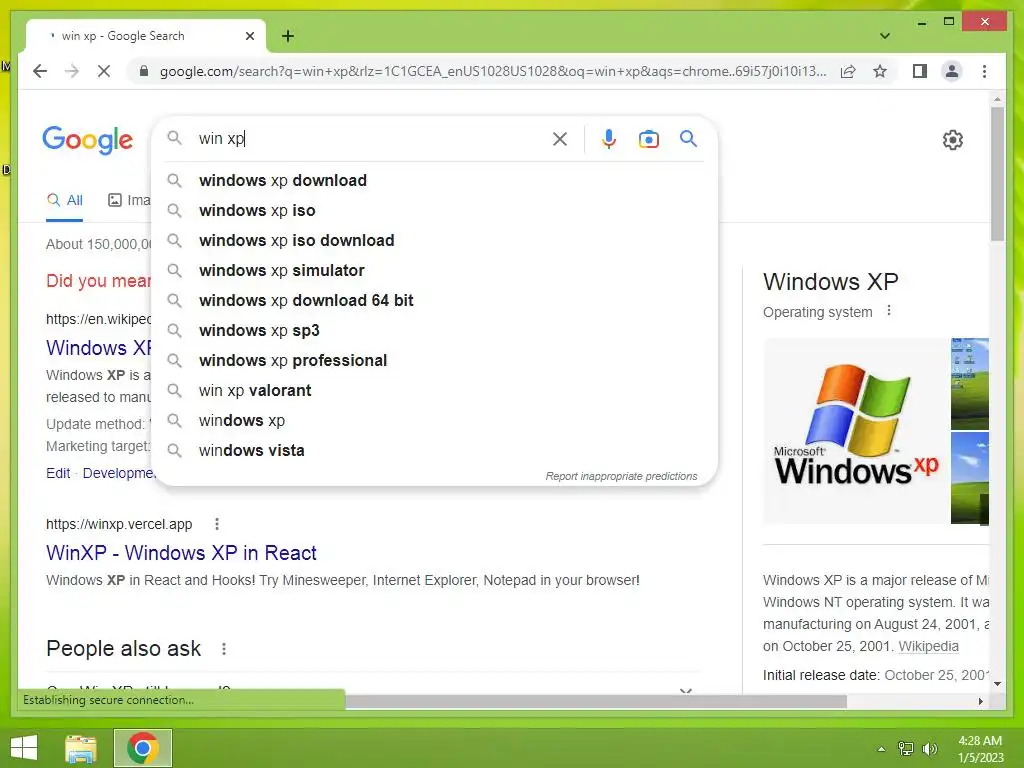Screen dimensions: 1024x768
Task: Open the taskbar clock and date
Action: tap(980, 749)
